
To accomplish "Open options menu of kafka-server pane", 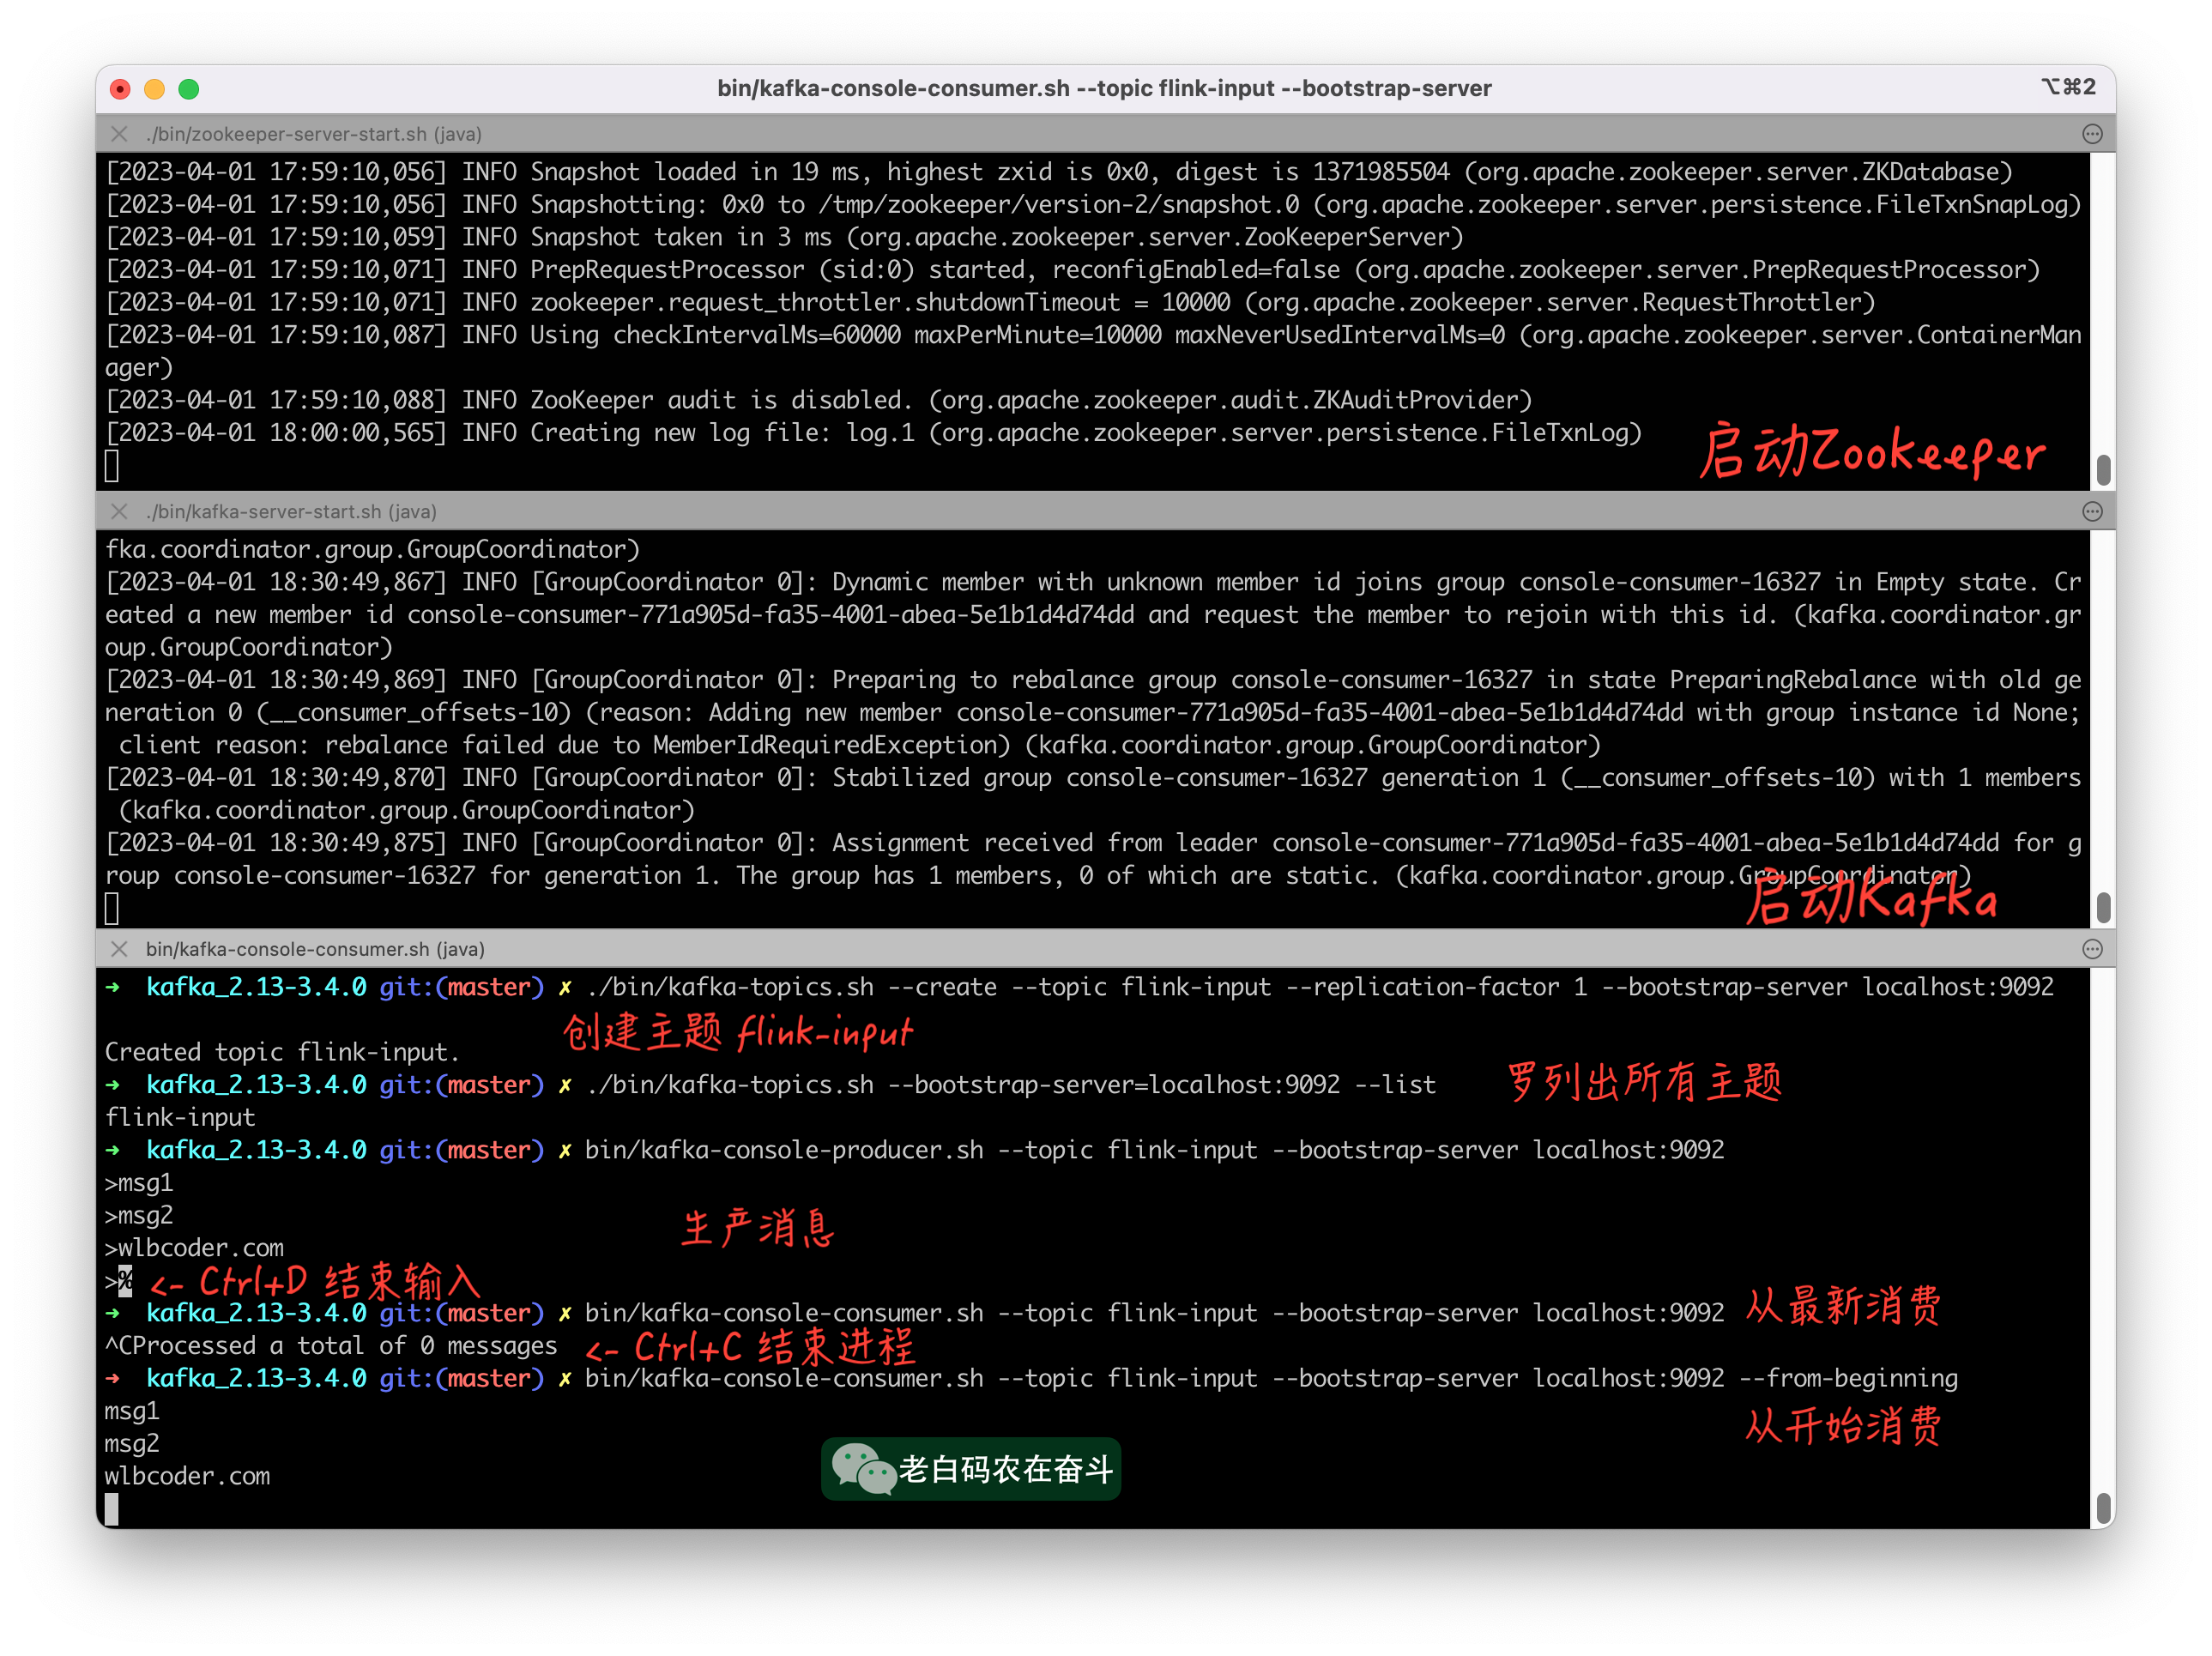I will coord(2092,511).
